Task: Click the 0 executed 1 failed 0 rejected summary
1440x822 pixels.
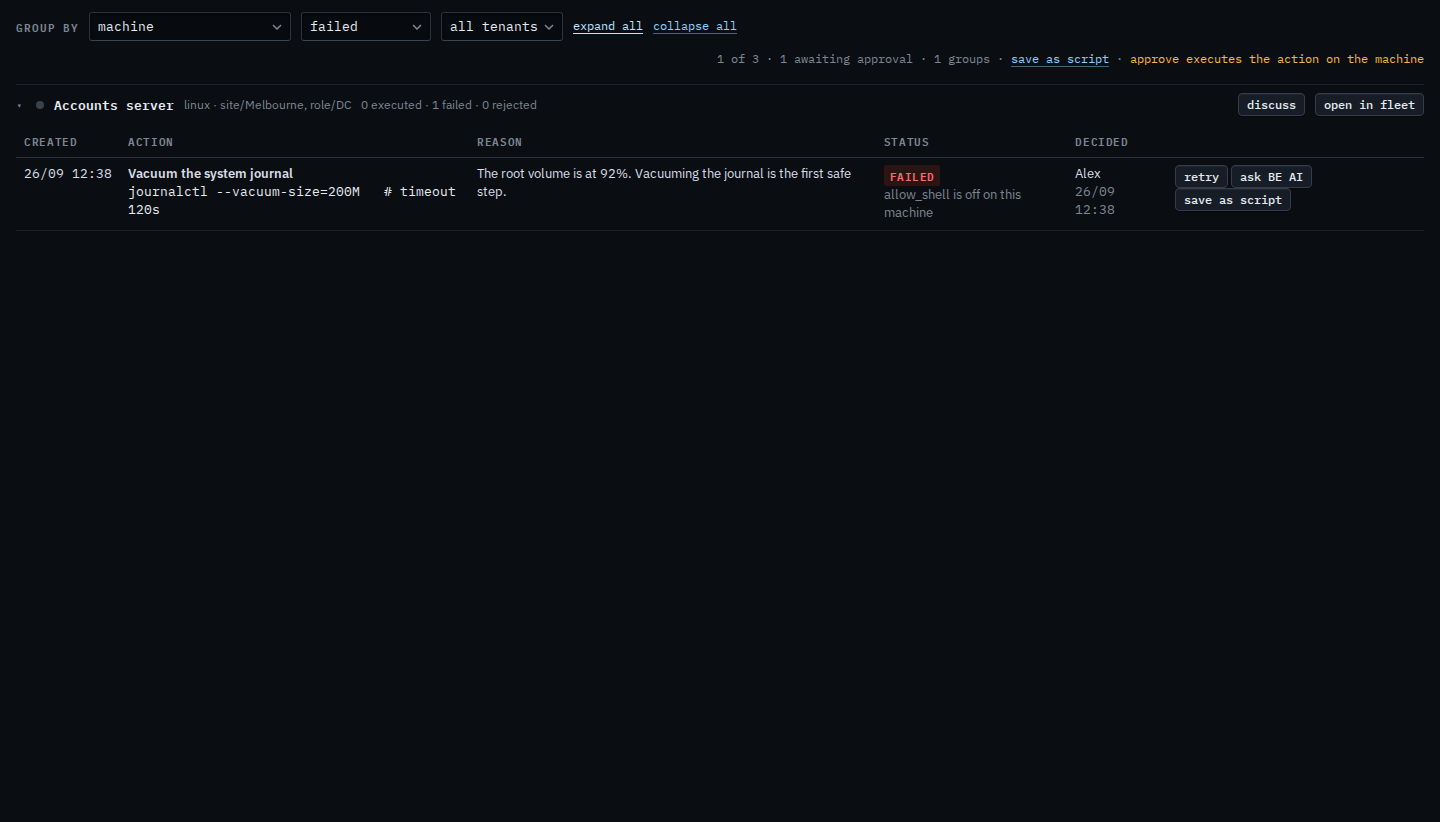Action: point(449,105)
